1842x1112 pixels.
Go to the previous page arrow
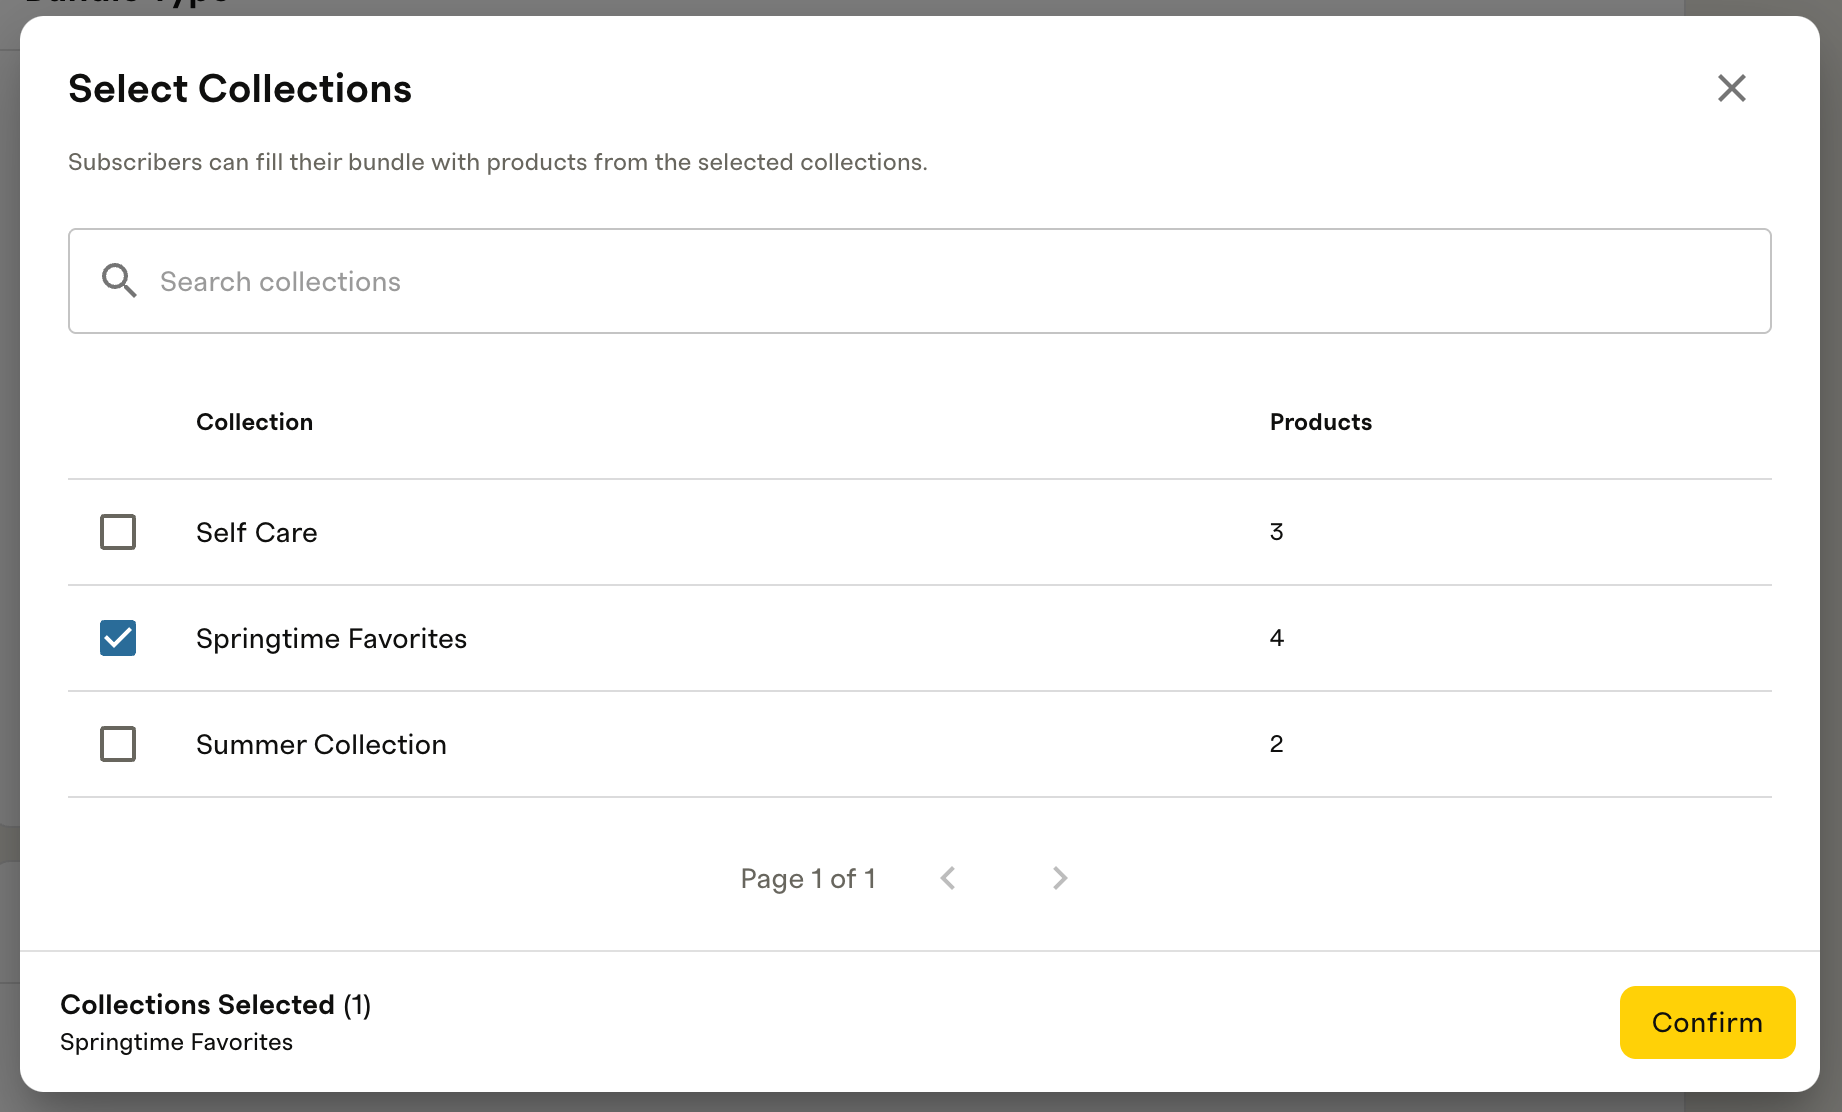point(948,878)
